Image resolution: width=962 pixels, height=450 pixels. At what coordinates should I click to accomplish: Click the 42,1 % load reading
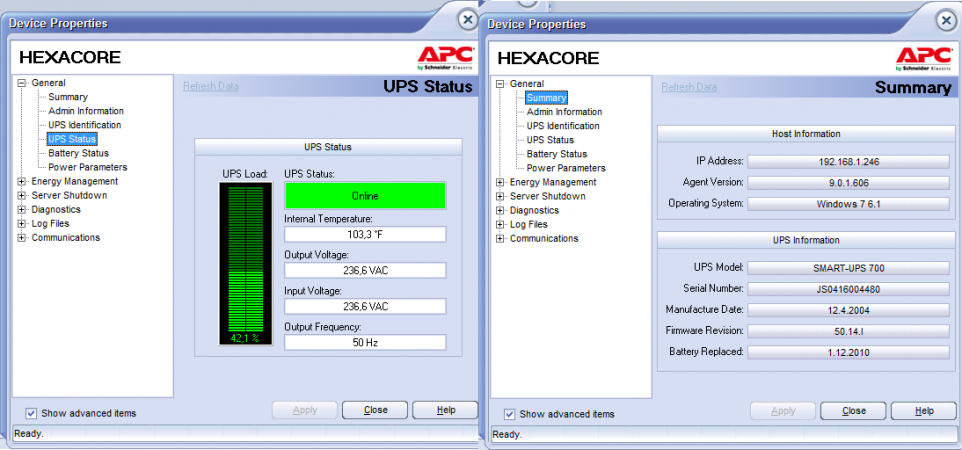[245, 338]
